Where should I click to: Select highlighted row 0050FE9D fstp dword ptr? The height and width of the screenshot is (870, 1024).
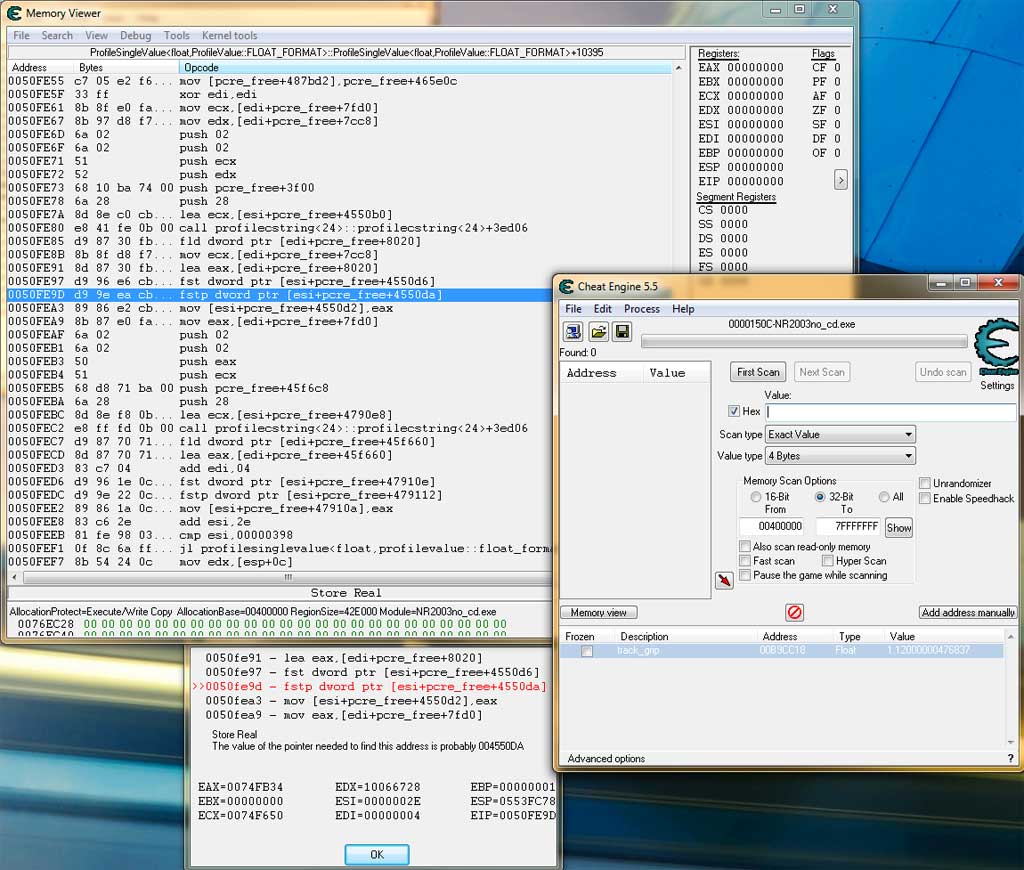(280, 295)
